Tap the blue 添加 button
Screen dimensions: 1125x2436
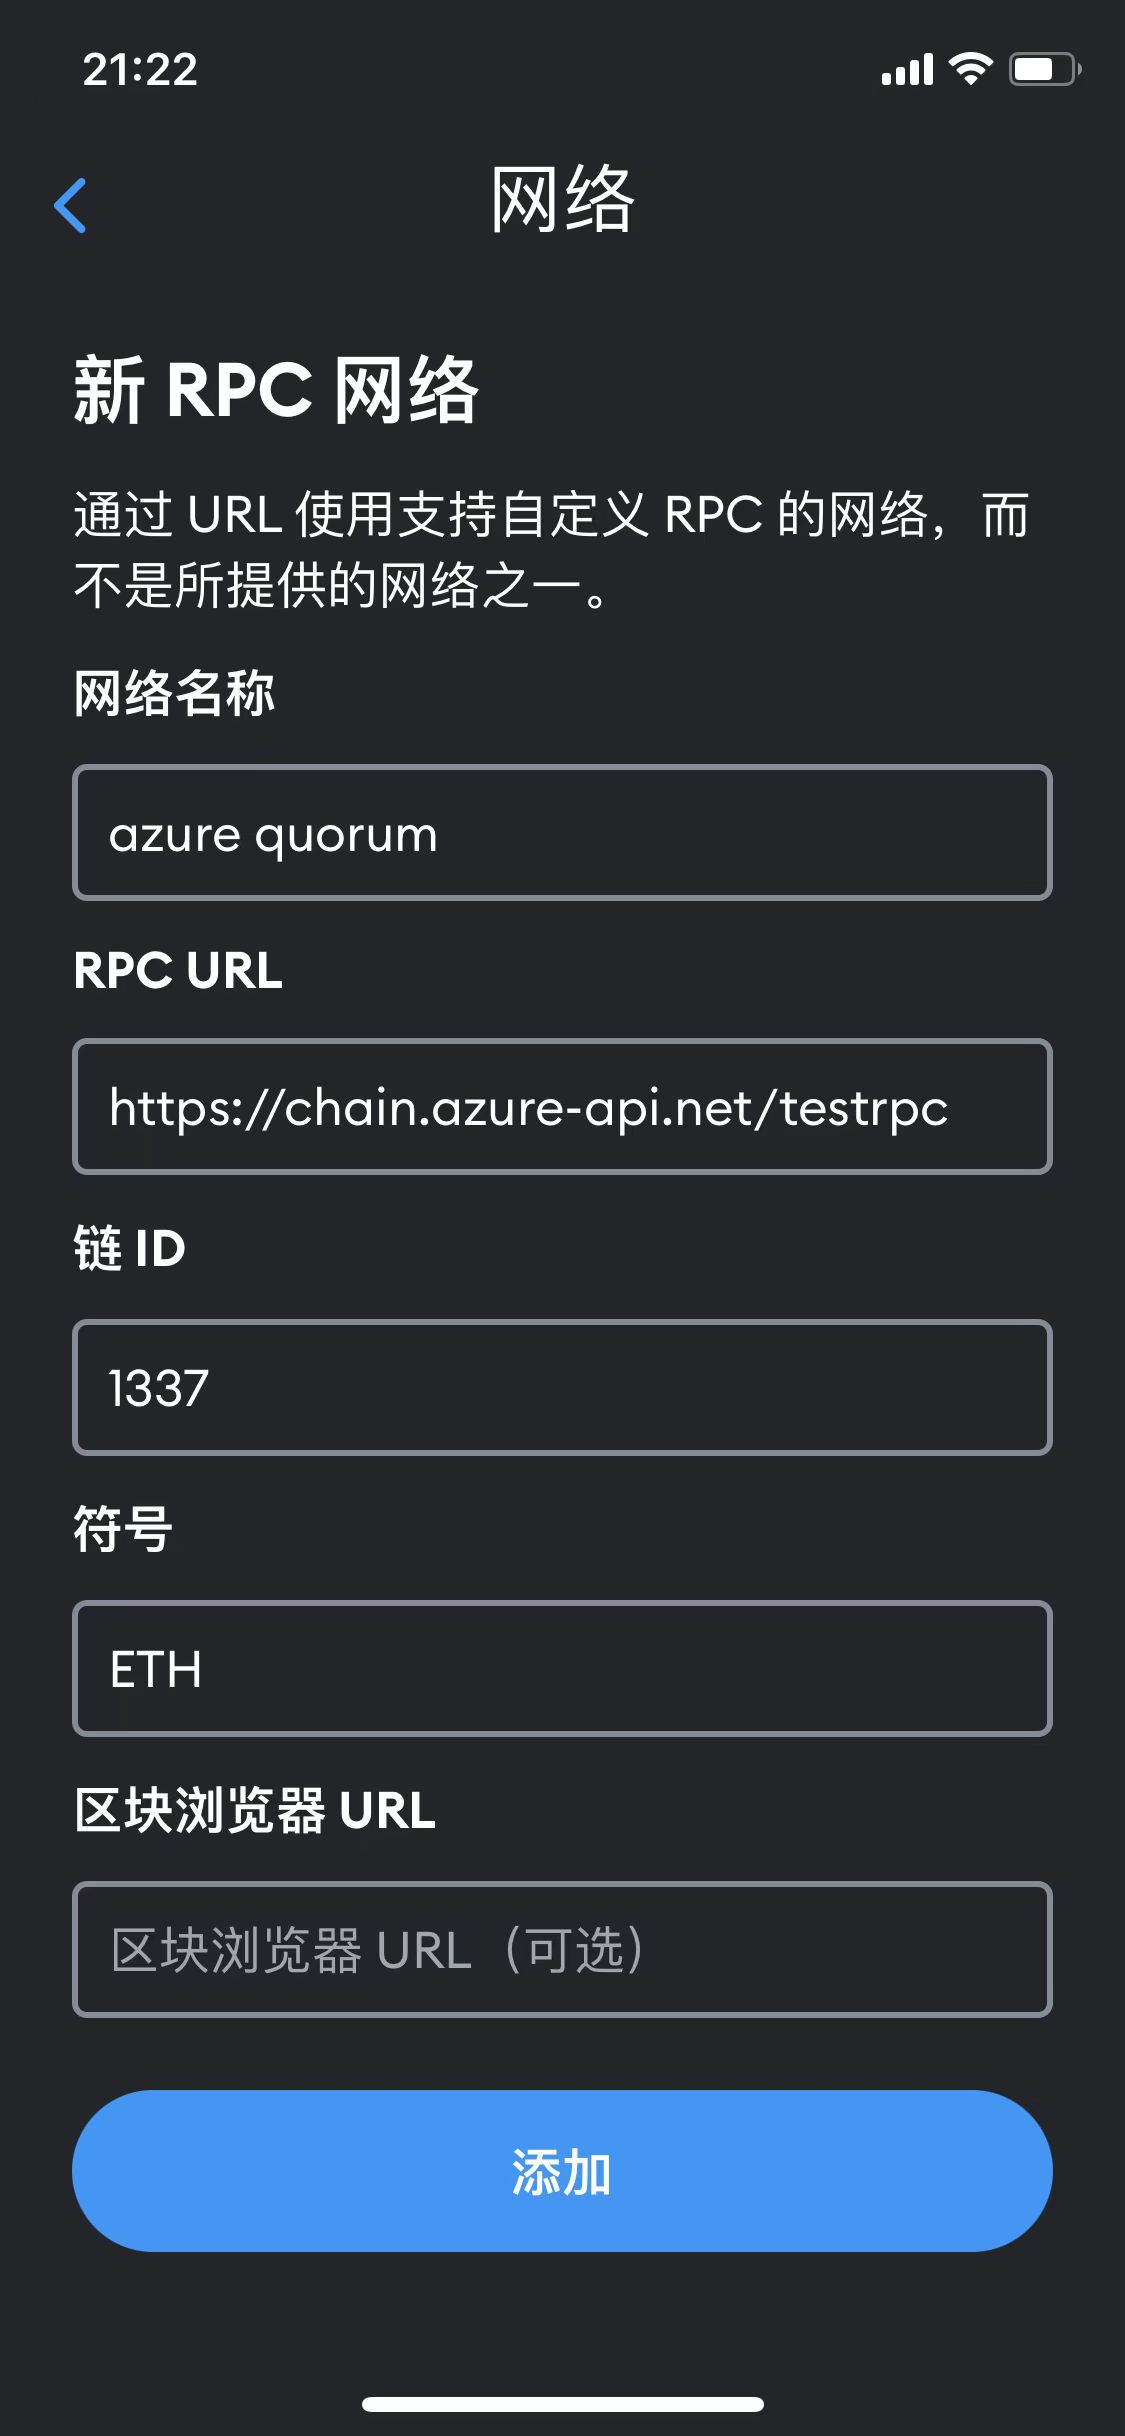tap(562, 2171)
